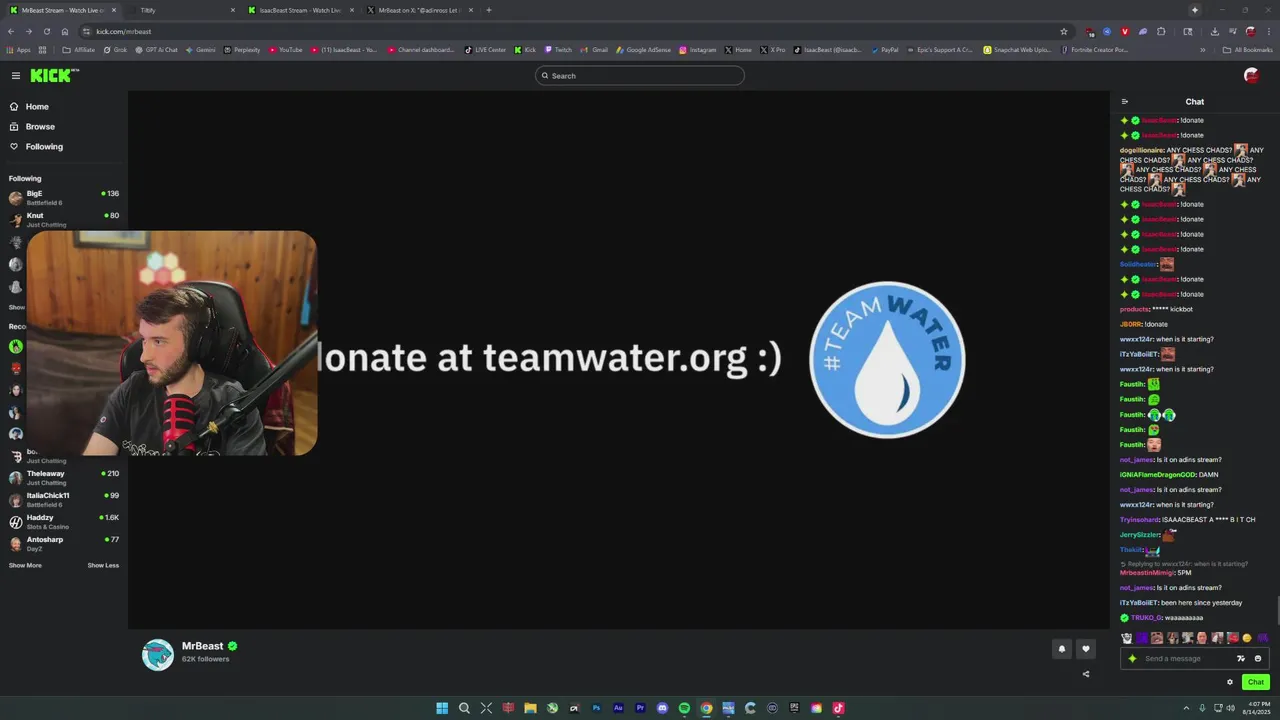1280x720 pixels.
Task: Go to browser home page
Action: point(64,31)
